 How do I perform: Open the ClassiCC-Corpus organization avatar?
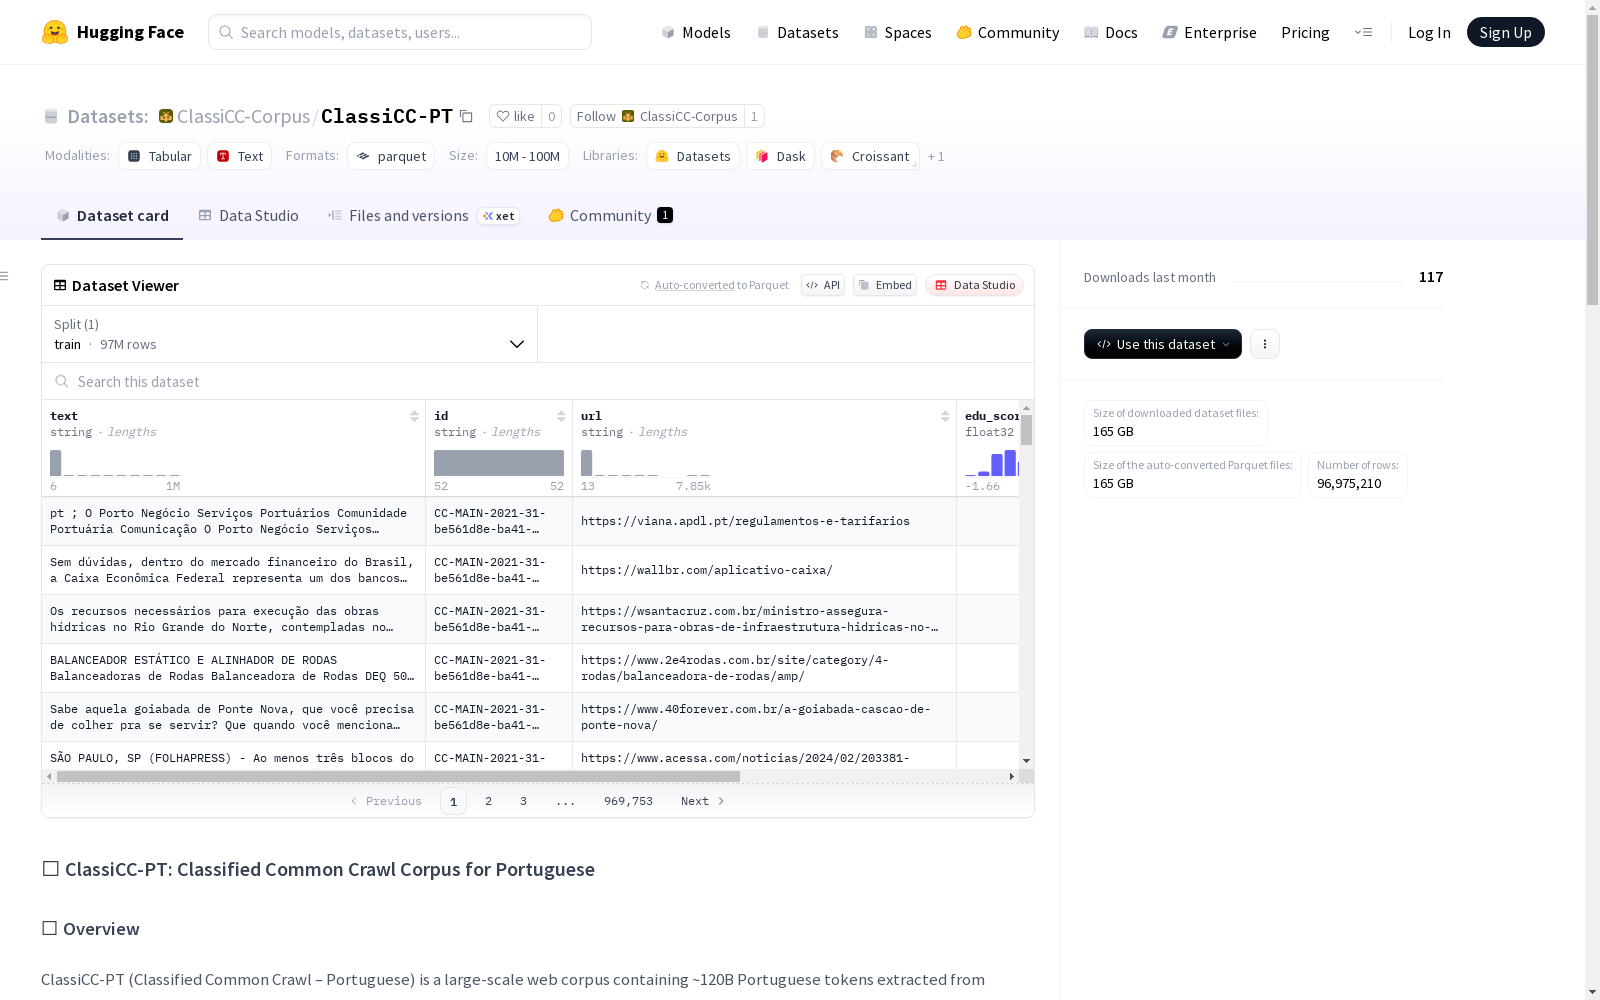coord(166,116)
